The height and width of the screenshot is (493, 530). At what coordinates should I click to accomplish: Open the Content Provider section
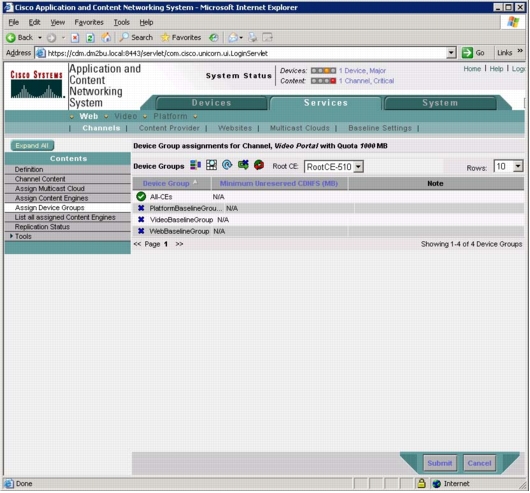click(x=169, y=128)
